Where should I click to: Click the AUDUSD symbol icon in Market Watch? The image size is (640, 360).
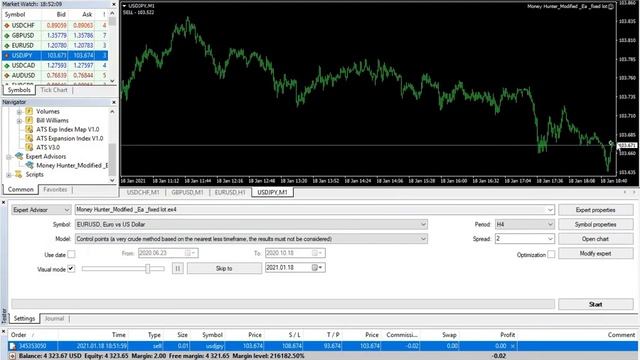(x=7, y=76)
